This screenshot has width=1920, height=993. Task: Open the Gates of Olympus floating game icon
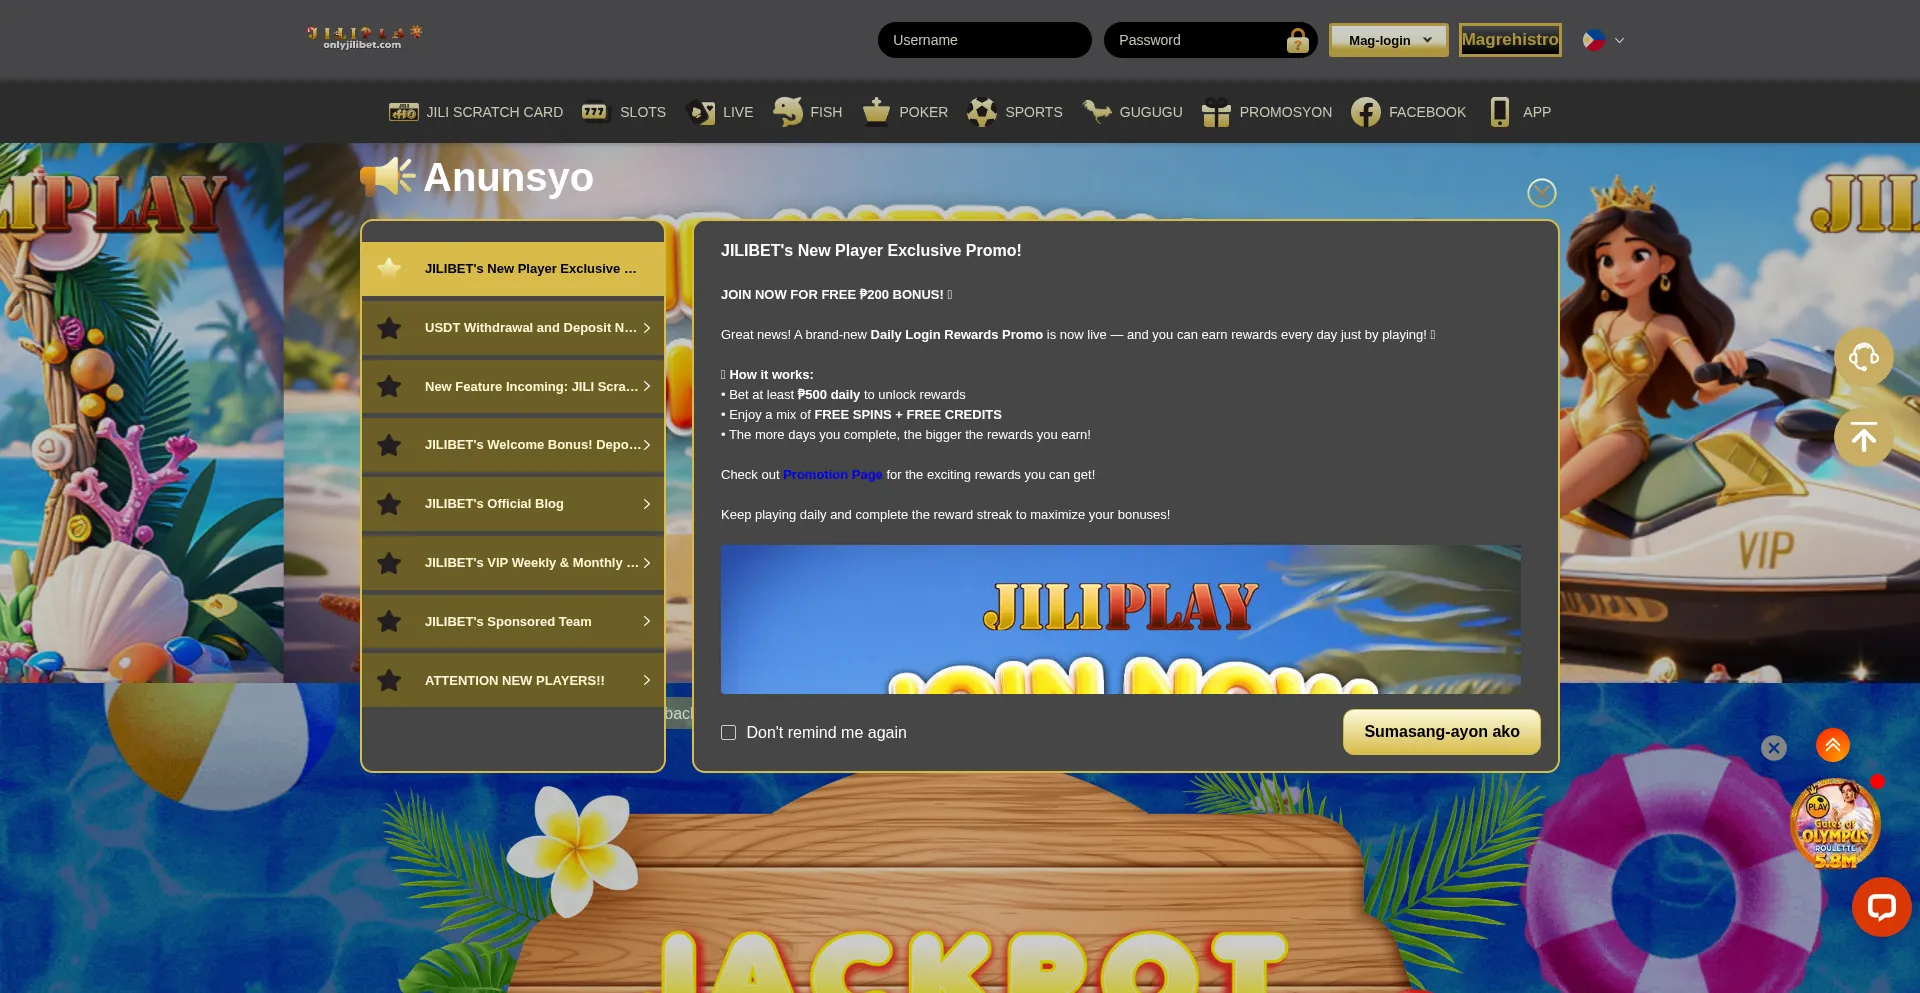coord(1835,824)
